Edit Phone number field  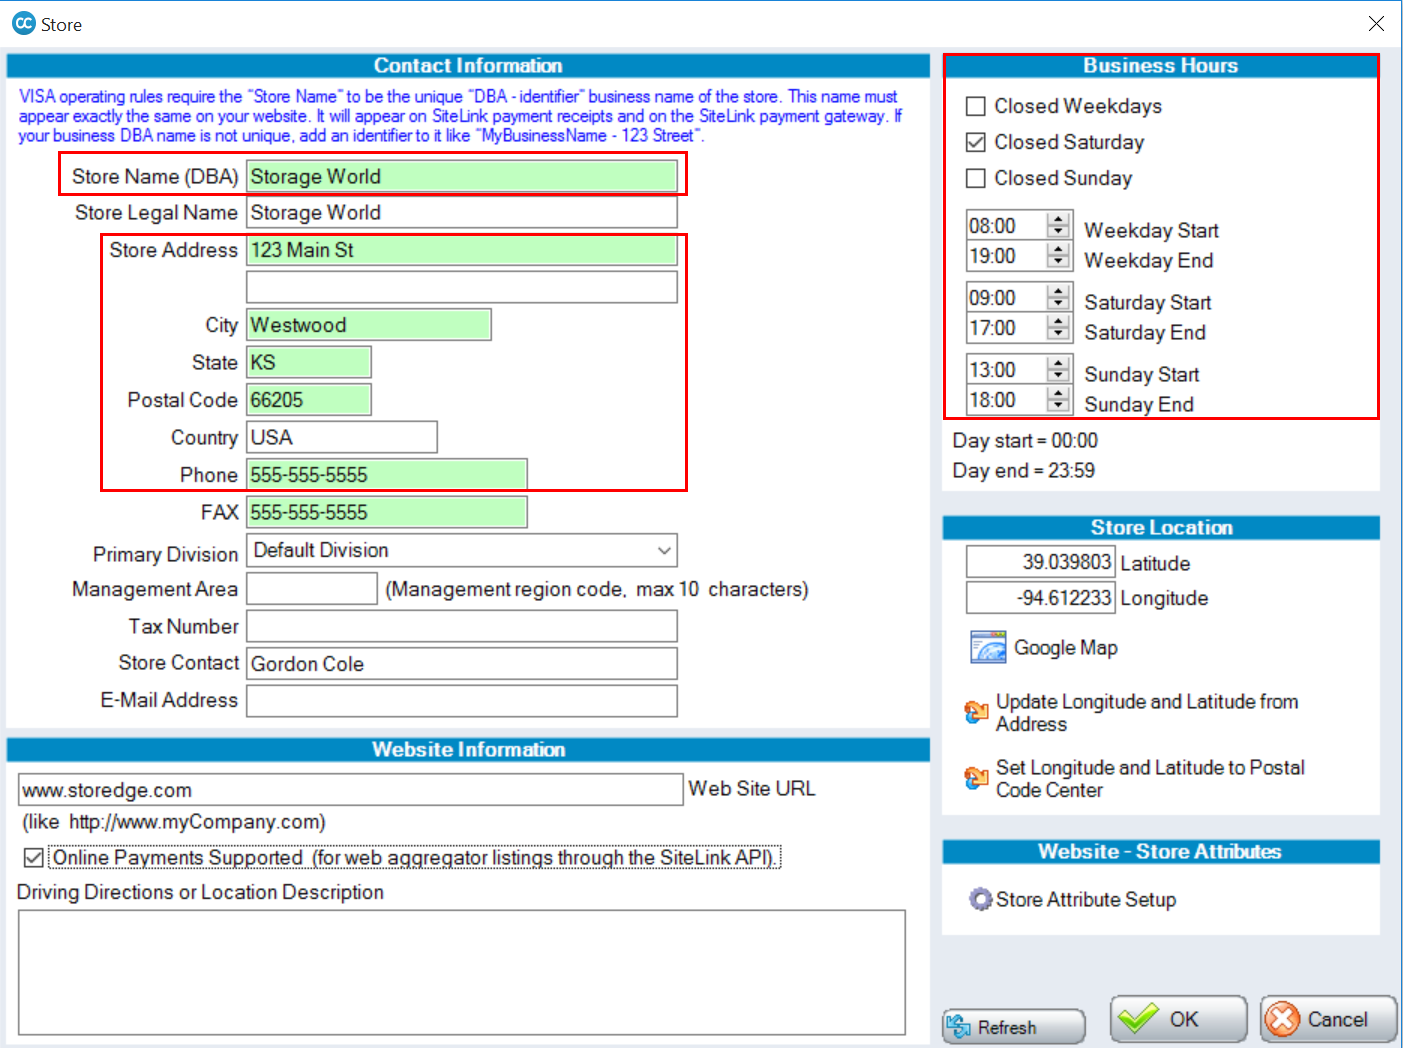[387, 475]
